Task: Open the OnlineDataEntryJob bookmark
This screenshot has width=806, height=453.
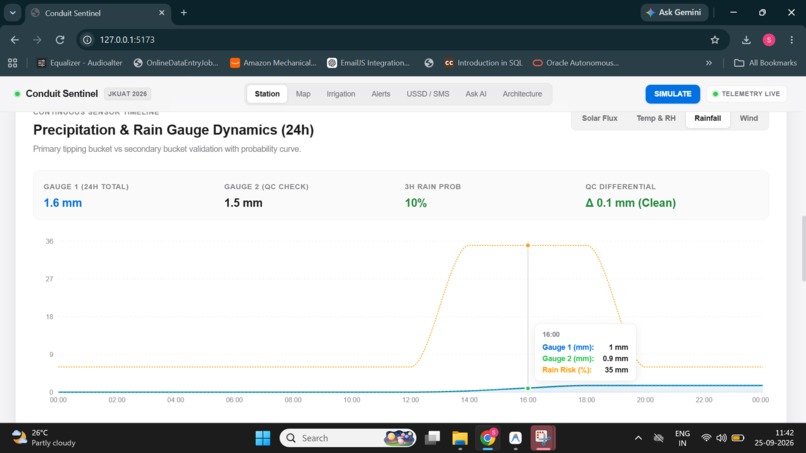Action: click(x=176, y=63)
